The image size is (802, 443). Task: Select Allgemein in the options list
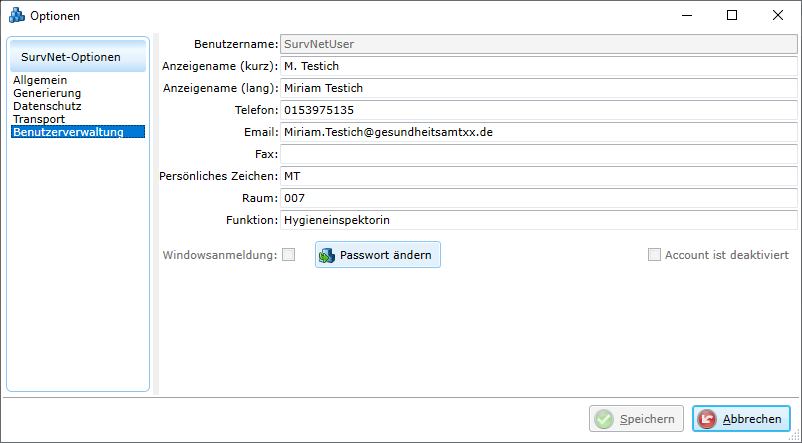[x=38, y=80]
